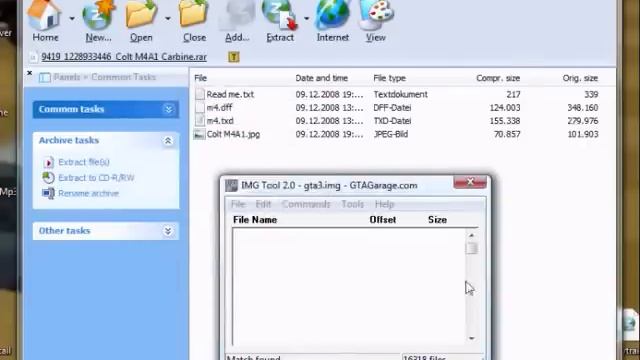Click the Extract file(s) link

click(84, 162)
